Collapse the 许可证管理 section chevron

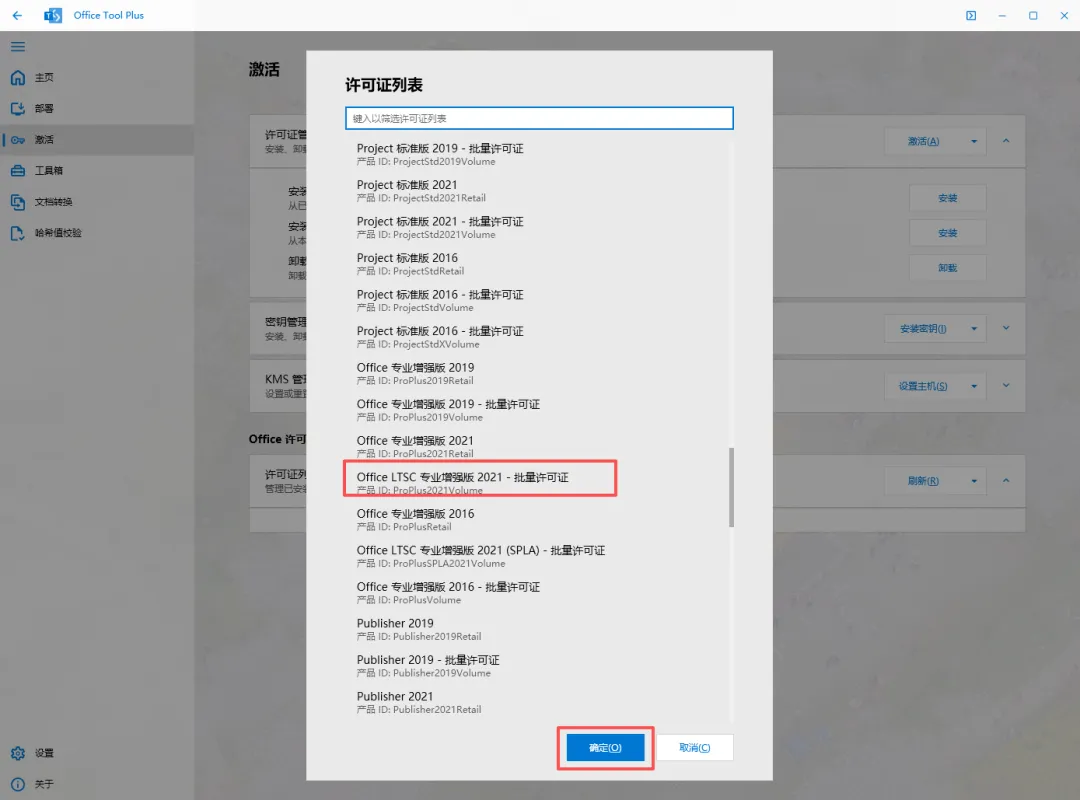pos(1006,141)
